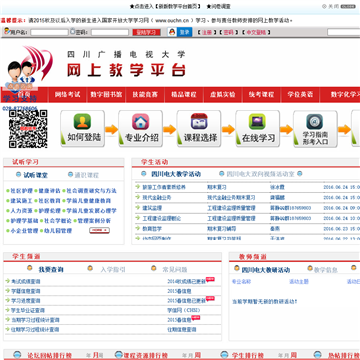
Task: Open the 精品课程 menu item
Action: pos(184,94)
